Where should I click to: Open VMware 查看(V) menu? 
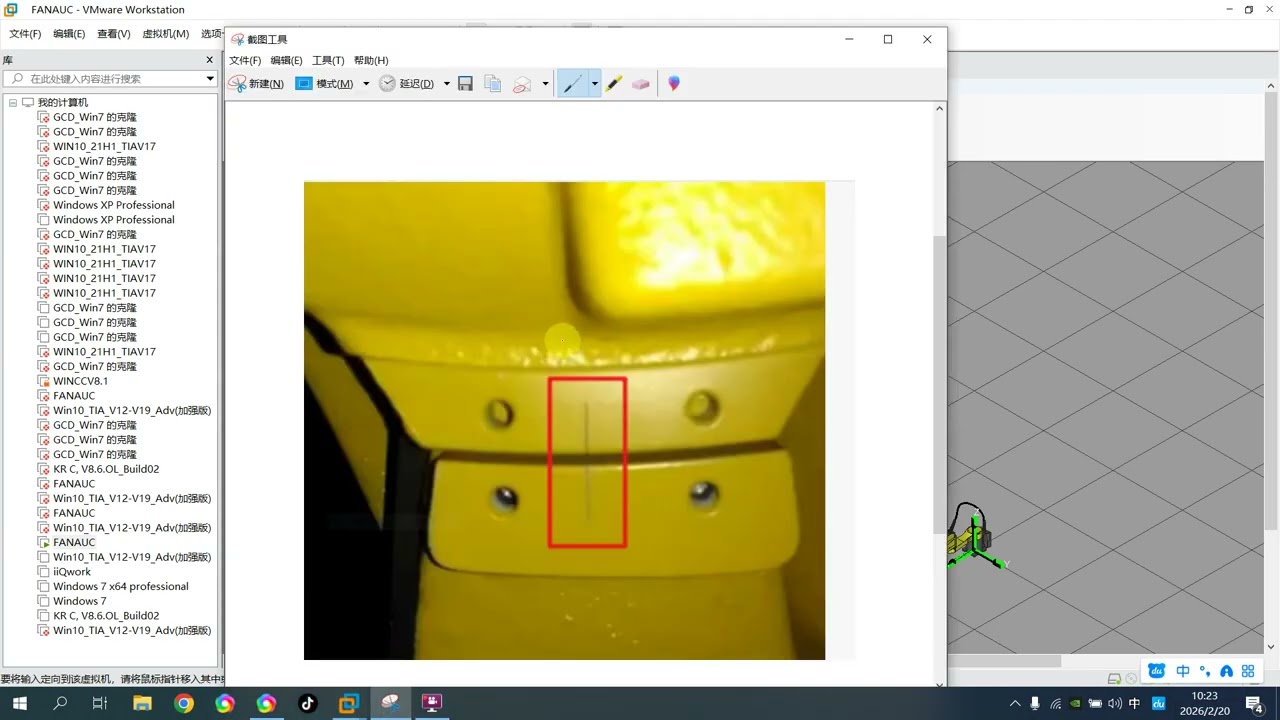(113, 34)
